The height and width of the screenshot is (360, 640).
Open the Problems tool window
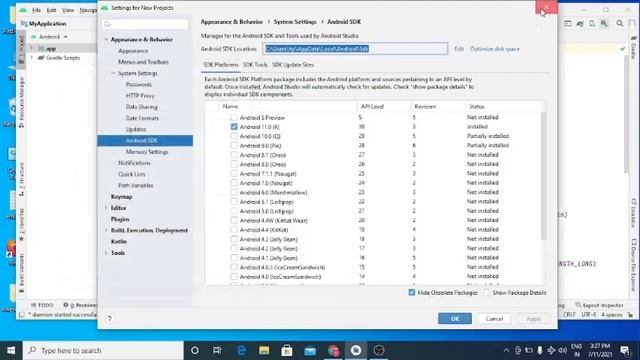click(80, 305)
